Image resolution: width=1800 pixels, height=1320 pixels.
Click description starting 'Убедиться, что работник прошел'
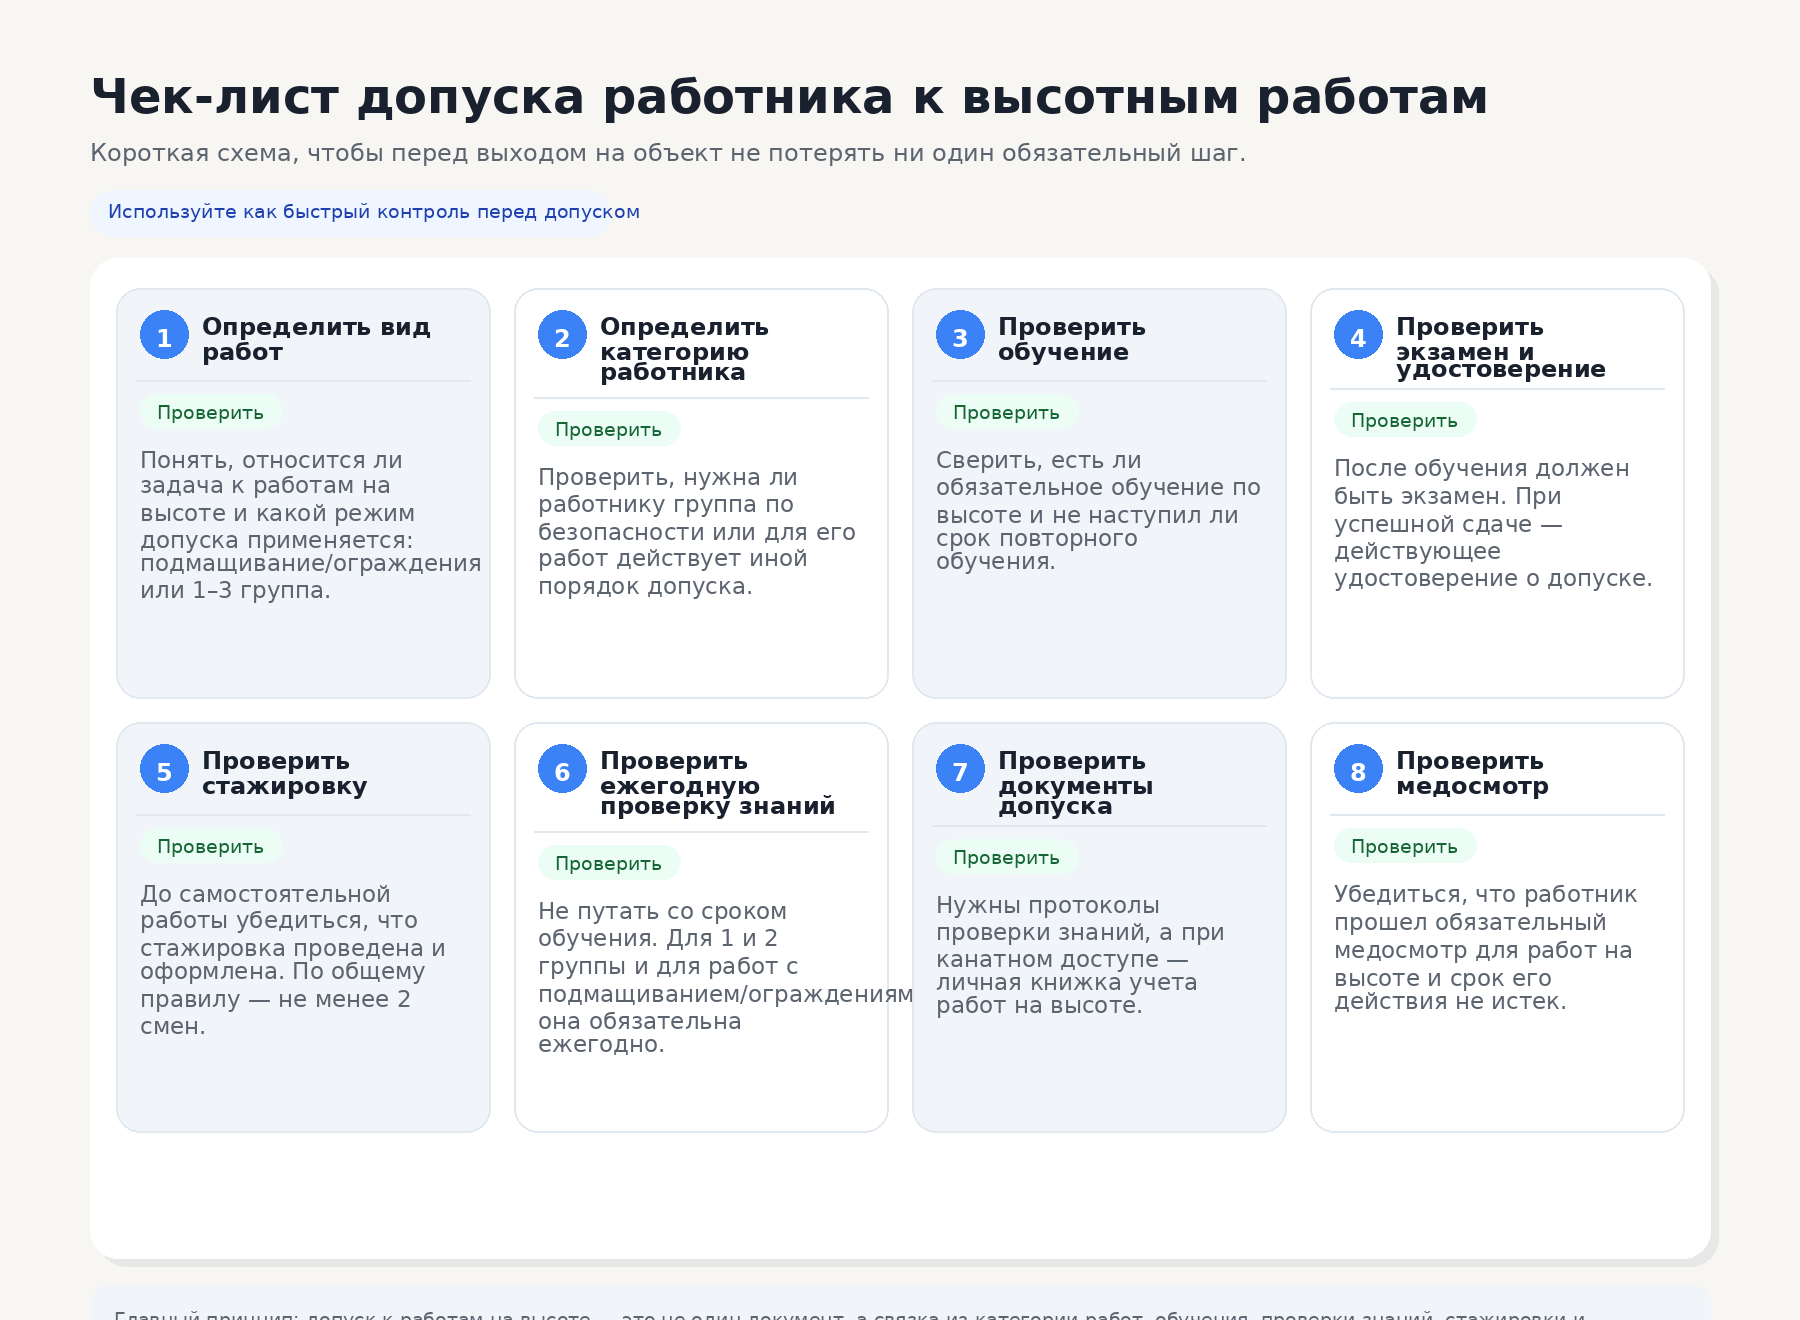tap(1485, 947)
